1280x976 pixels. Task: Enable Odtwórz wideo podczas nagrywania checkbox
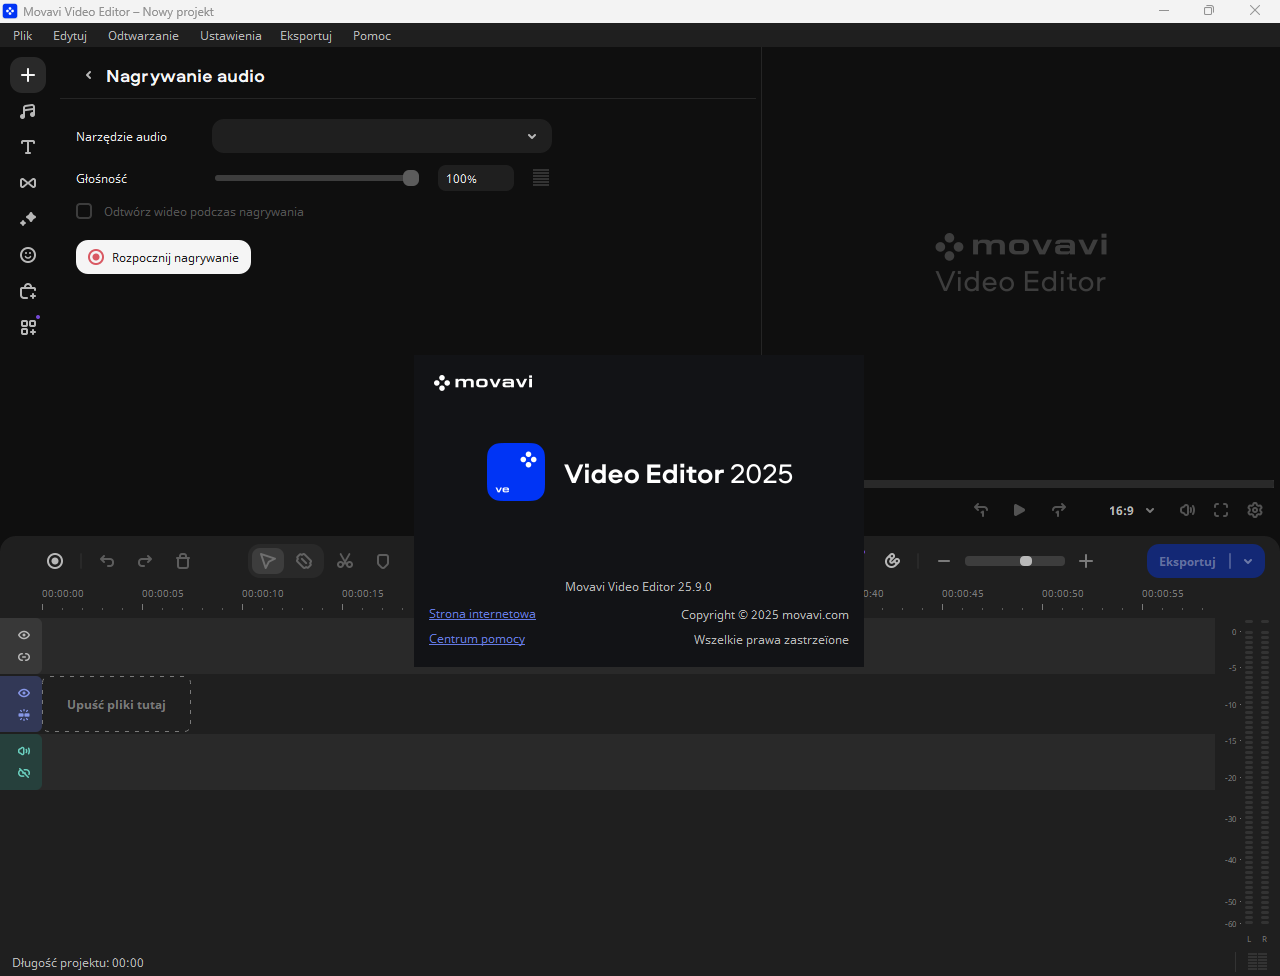[x=84, y=211]
